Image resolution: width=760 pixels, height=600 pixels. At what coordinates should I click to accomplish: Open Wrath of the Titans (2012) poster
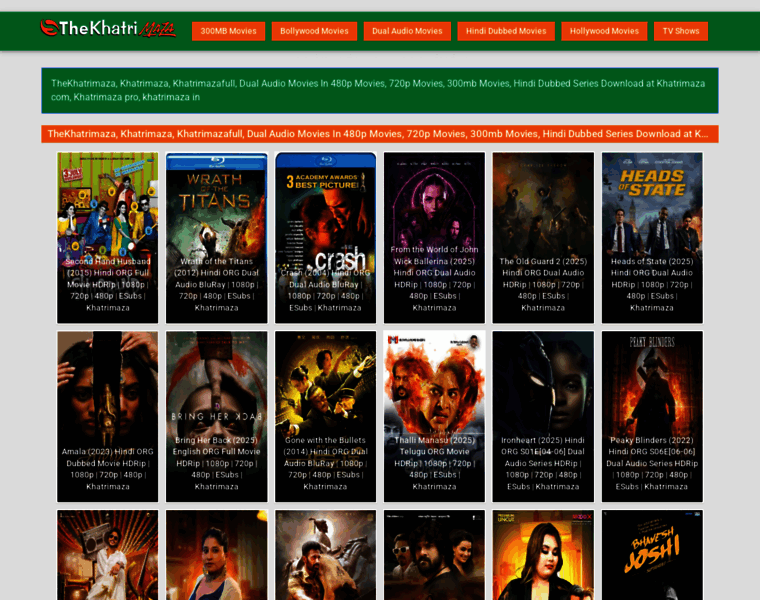[x=216, y=237]
